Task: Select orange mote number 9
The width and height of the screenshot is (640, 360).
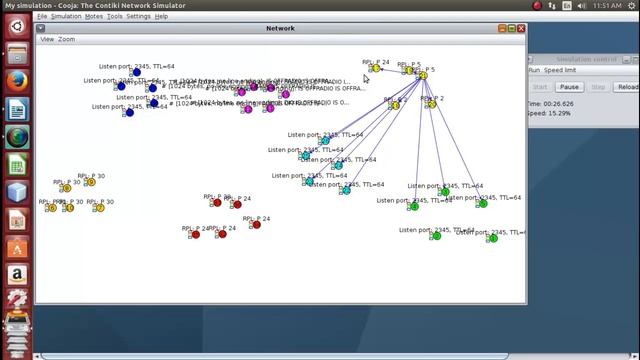Action: 91,182
